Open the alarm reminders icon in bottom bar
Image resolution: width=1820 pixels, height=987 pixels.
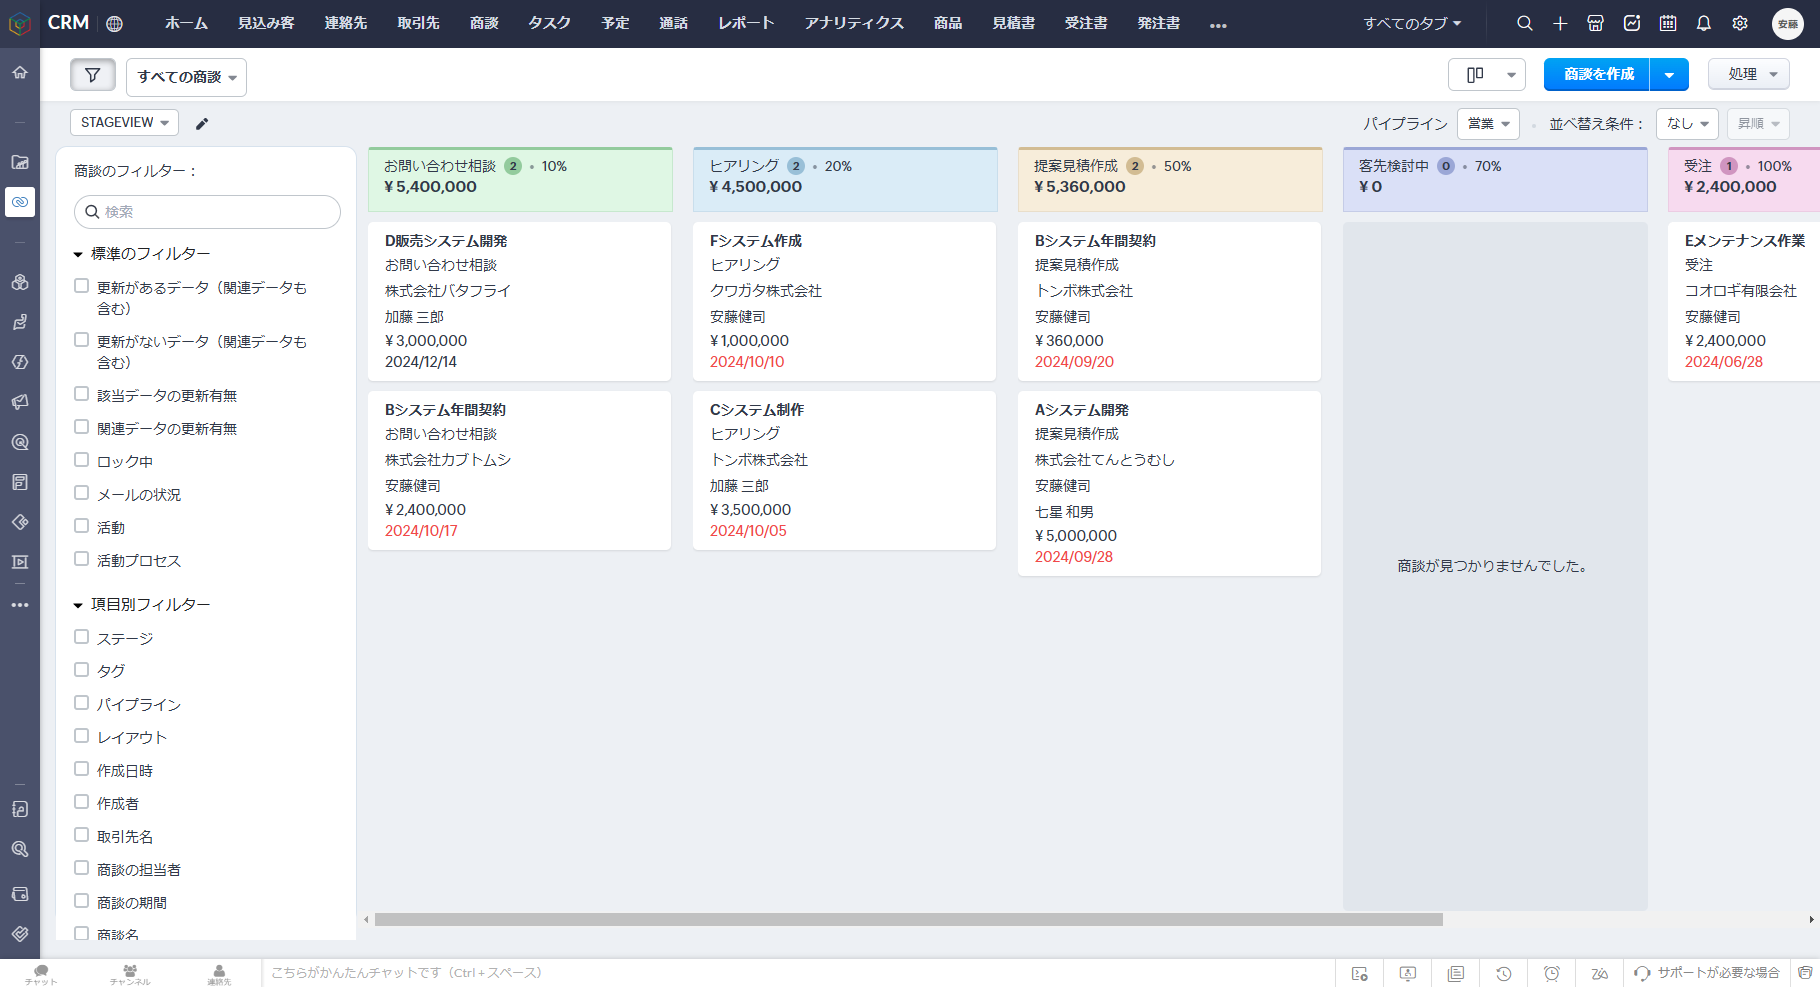tap(1552, 973)
